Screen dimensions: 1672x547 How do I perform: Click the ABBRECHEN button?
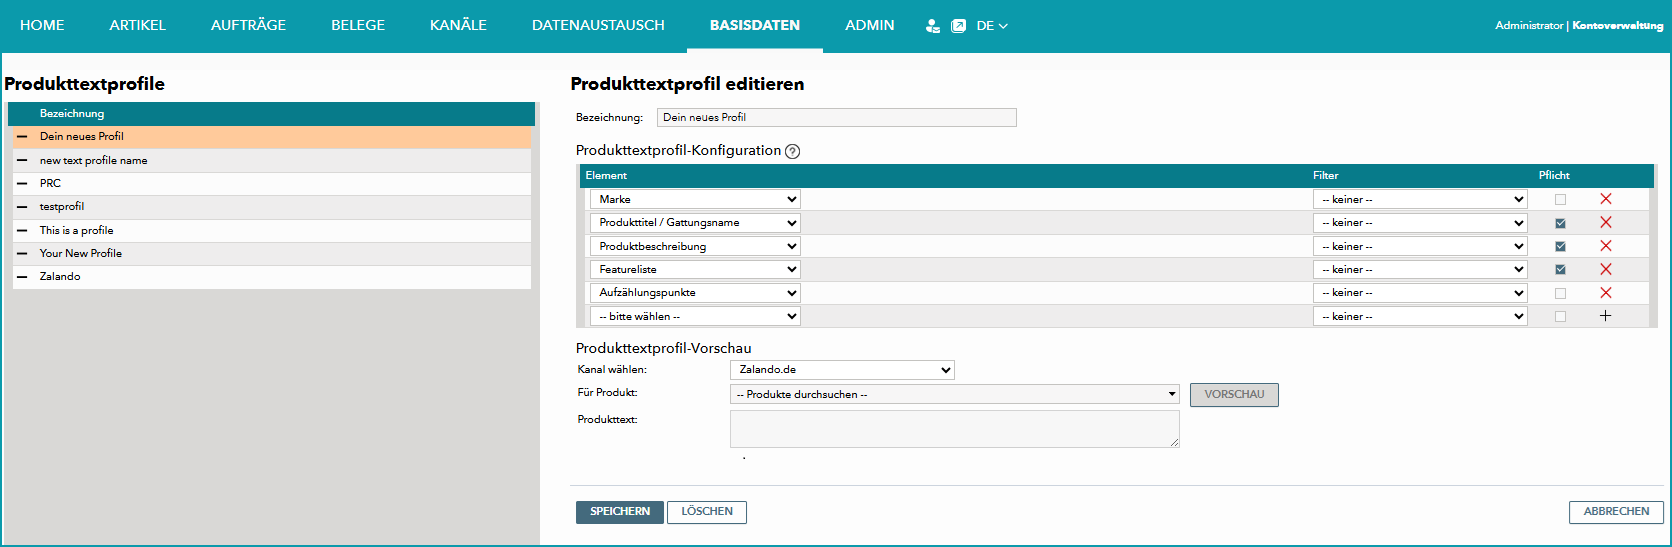tap(1616, 512)
